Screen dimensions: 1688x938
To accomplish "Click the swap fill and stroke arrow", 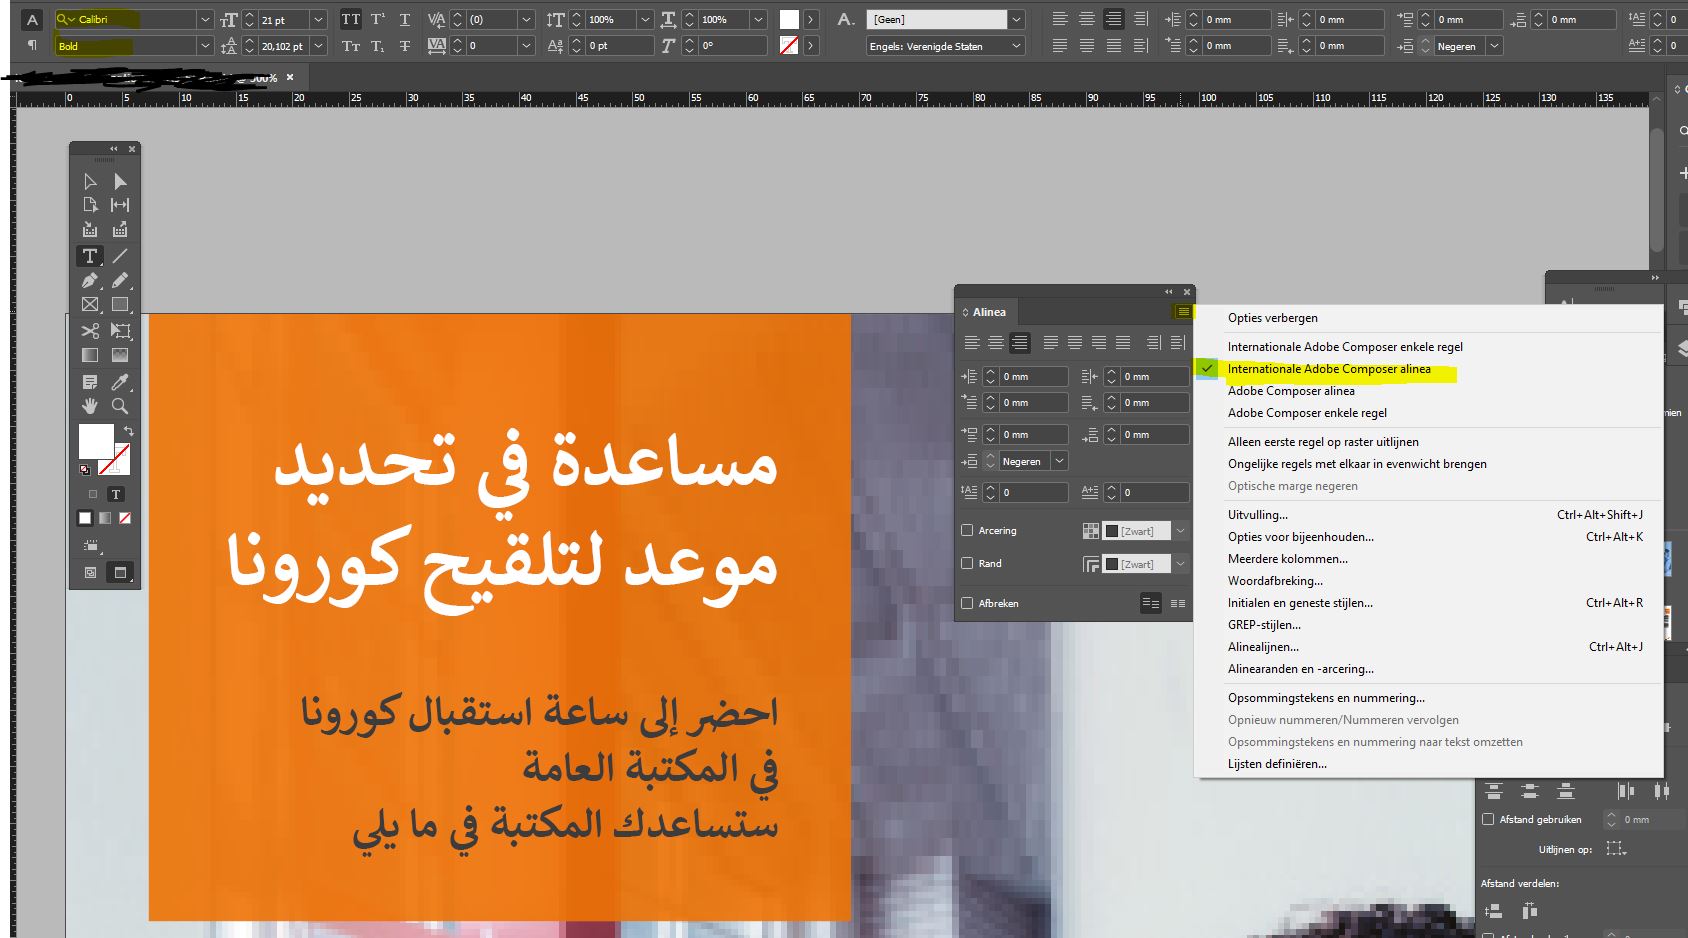I will (128, 428).
